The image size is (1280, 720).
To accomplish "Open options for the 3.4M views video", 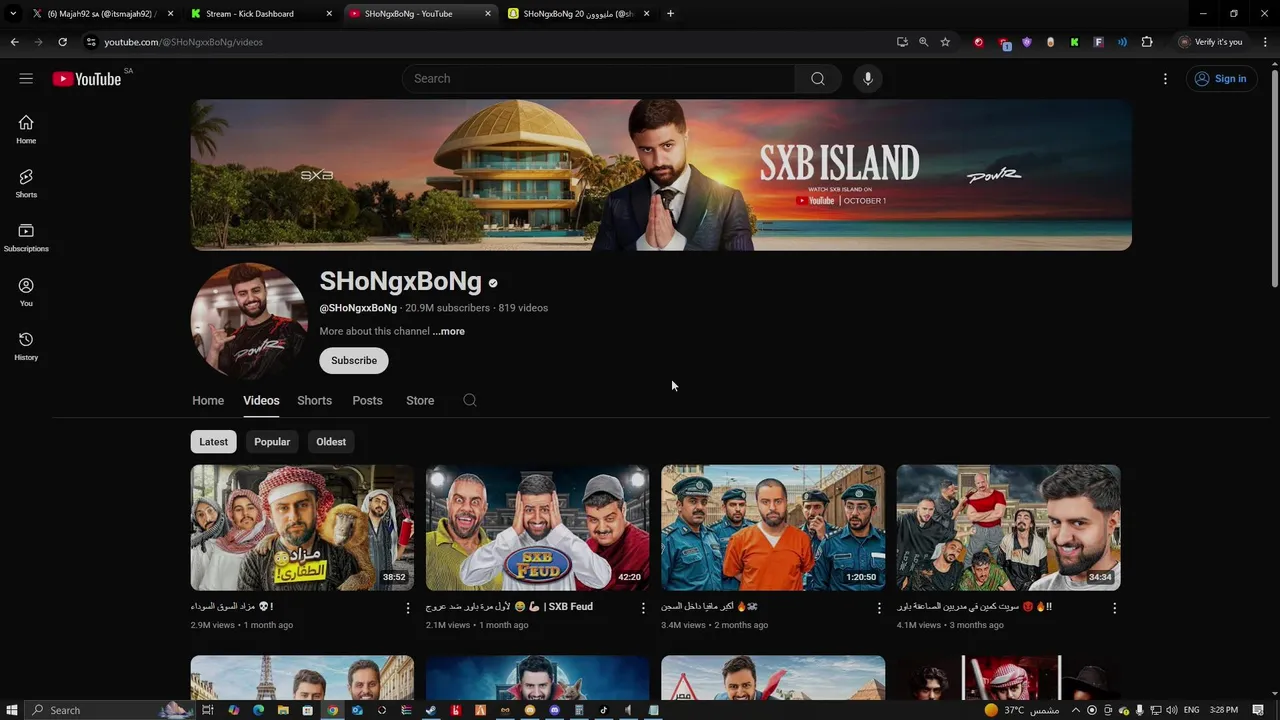I will click(x=879, y=608).
